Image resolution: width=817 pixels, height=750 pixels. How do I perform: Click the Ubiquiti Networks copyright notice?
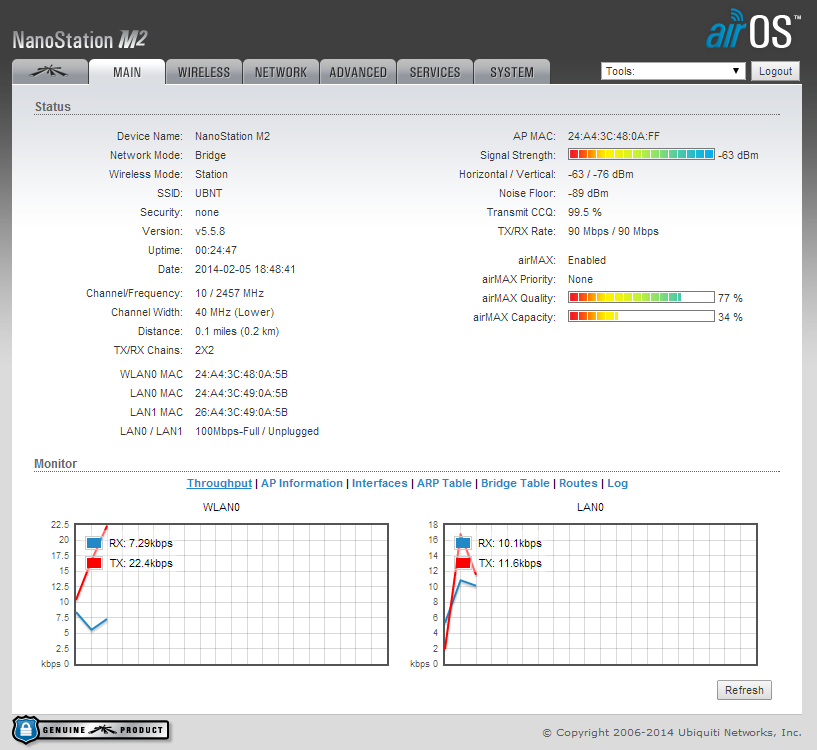coord(672,732)
